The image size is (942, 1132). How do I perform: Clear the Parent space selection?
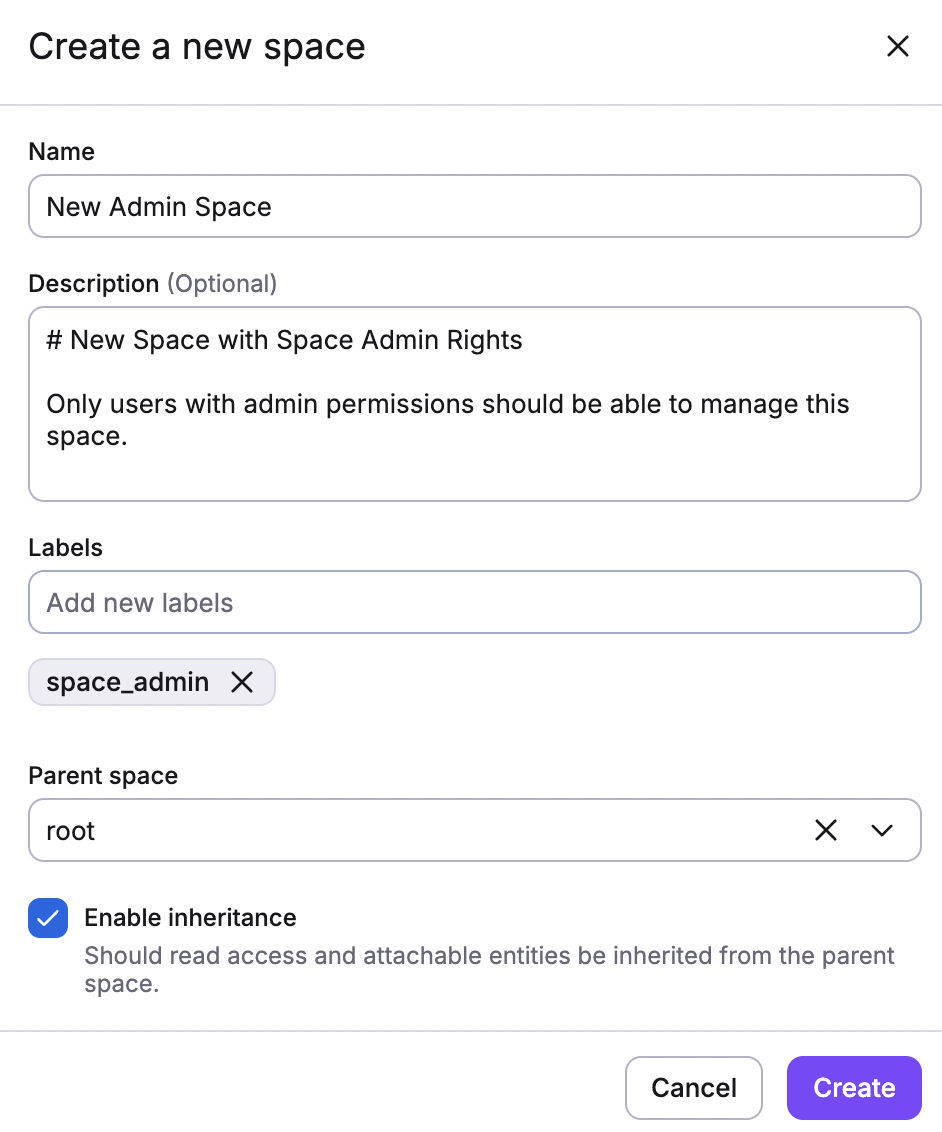825,830
